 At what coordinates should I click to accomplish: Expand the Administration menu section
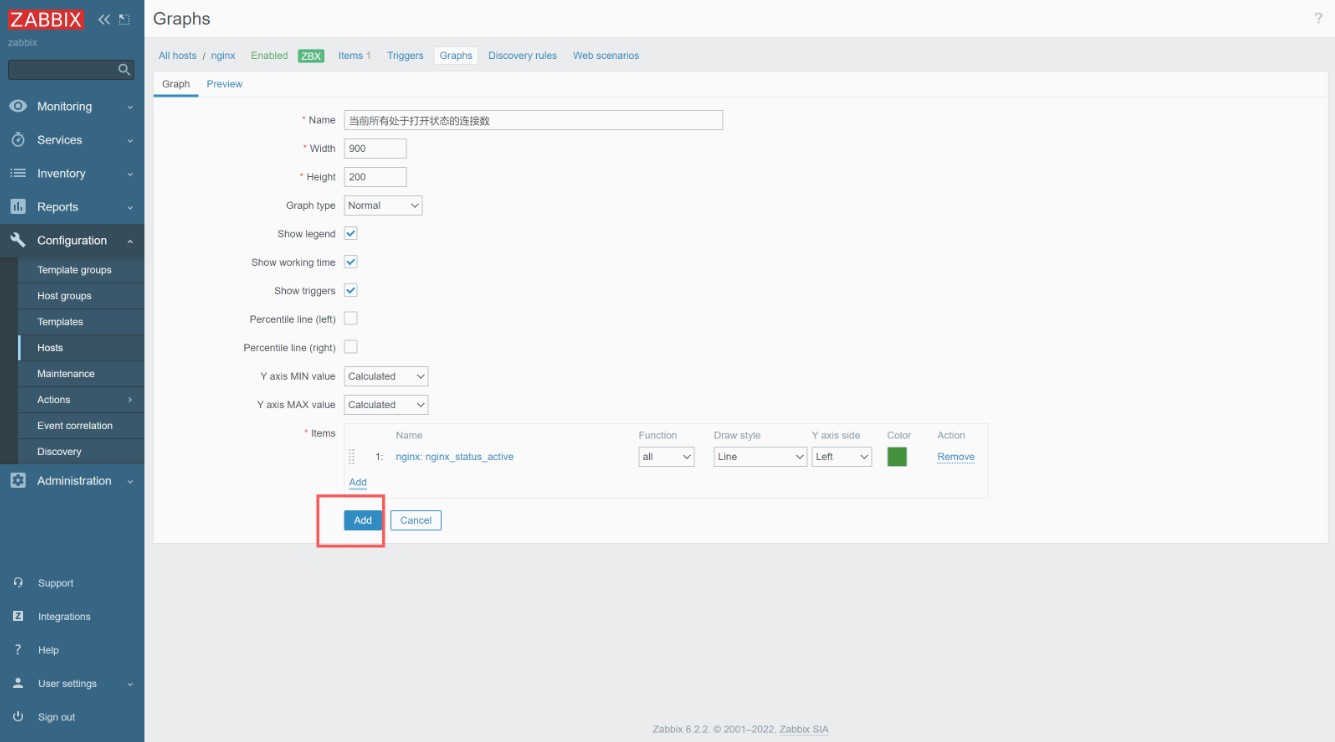click(x=130, y=481)
